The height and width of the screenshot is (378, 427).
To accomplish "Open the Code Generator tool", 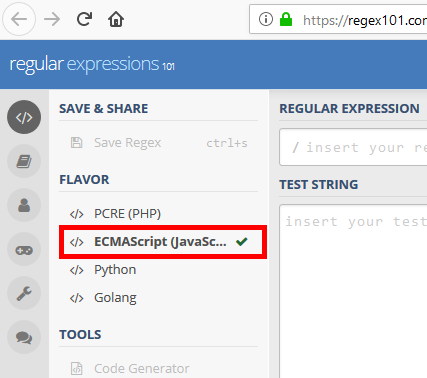I will pos(159,368).
